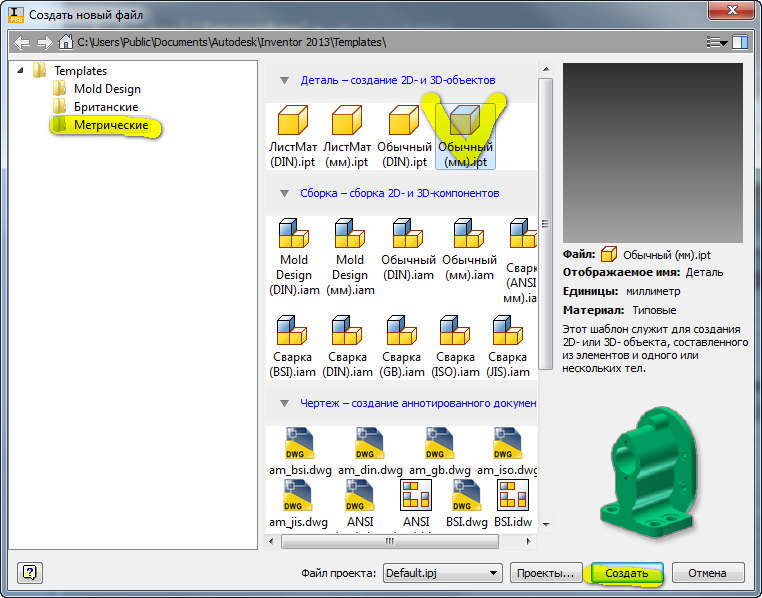The image size is (762, 598).
Task: Open the help question-mark button
Action: pyautogui.click(x=30, y=573)
